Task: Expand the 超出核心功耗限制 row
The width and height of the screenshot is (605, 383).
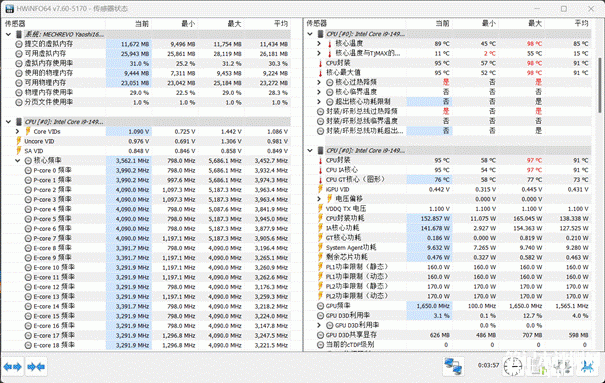Action: (319, 102)
